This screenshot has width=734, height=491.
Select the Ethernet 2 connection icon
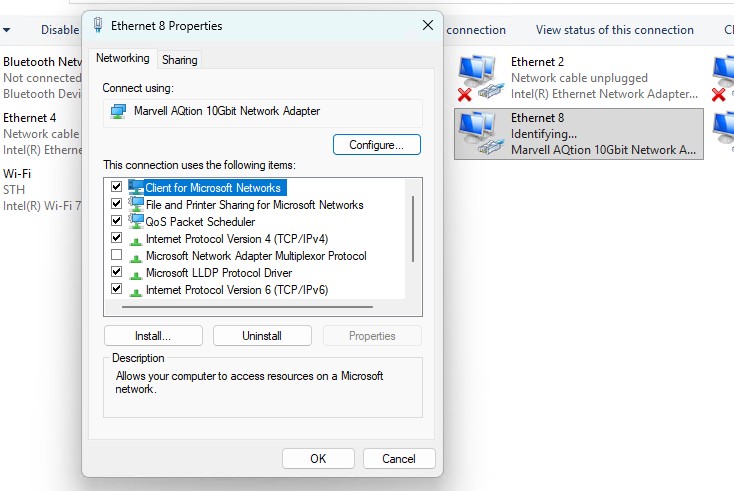click(481, 78)
